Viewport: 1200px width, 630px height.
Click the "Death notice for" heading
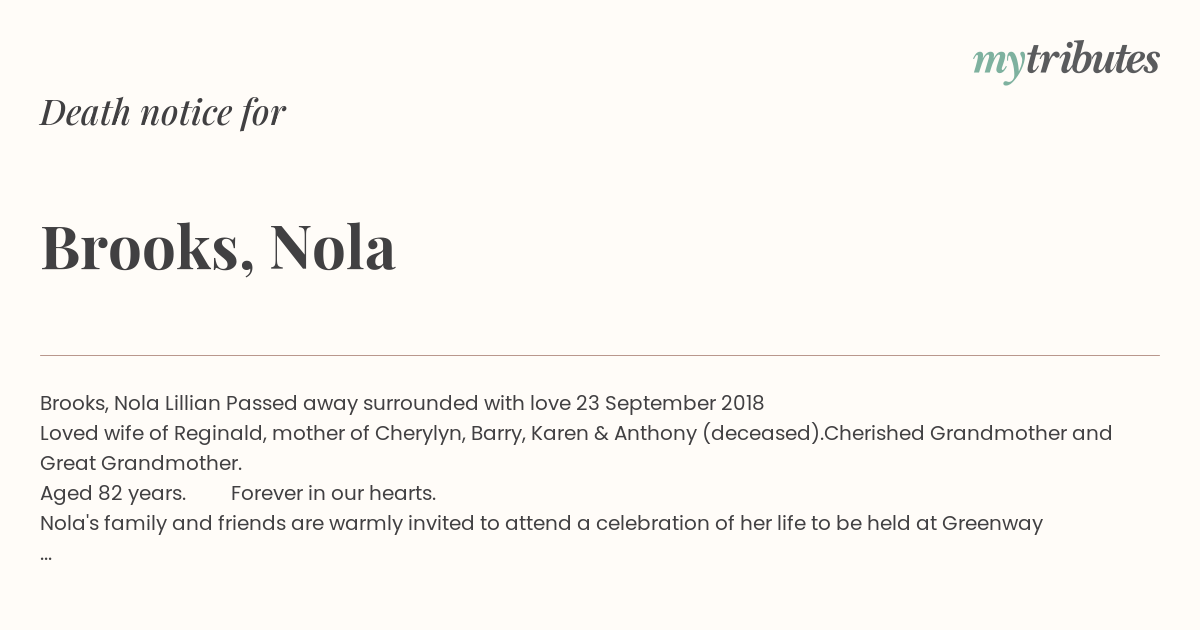pos(163,112)
